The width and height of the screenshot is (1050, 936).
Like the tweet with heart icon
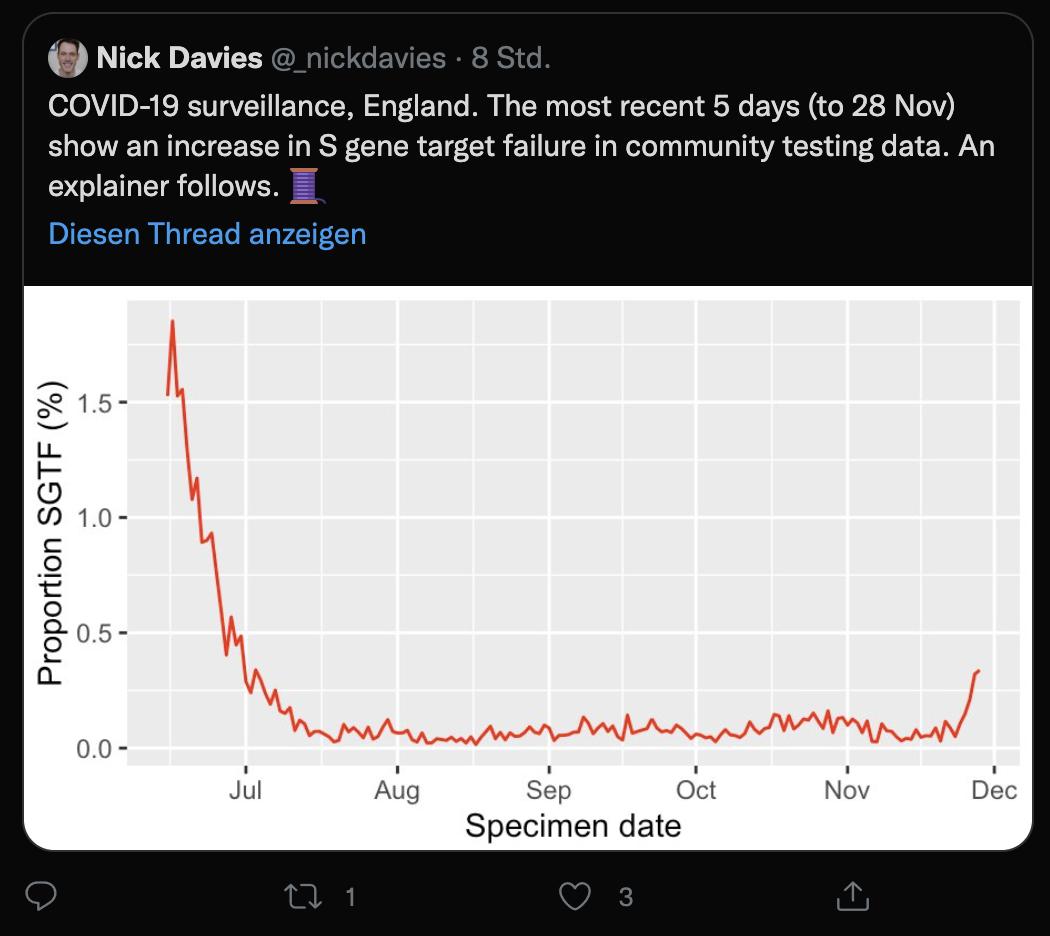pyautogui.click(x=575, y=896)
